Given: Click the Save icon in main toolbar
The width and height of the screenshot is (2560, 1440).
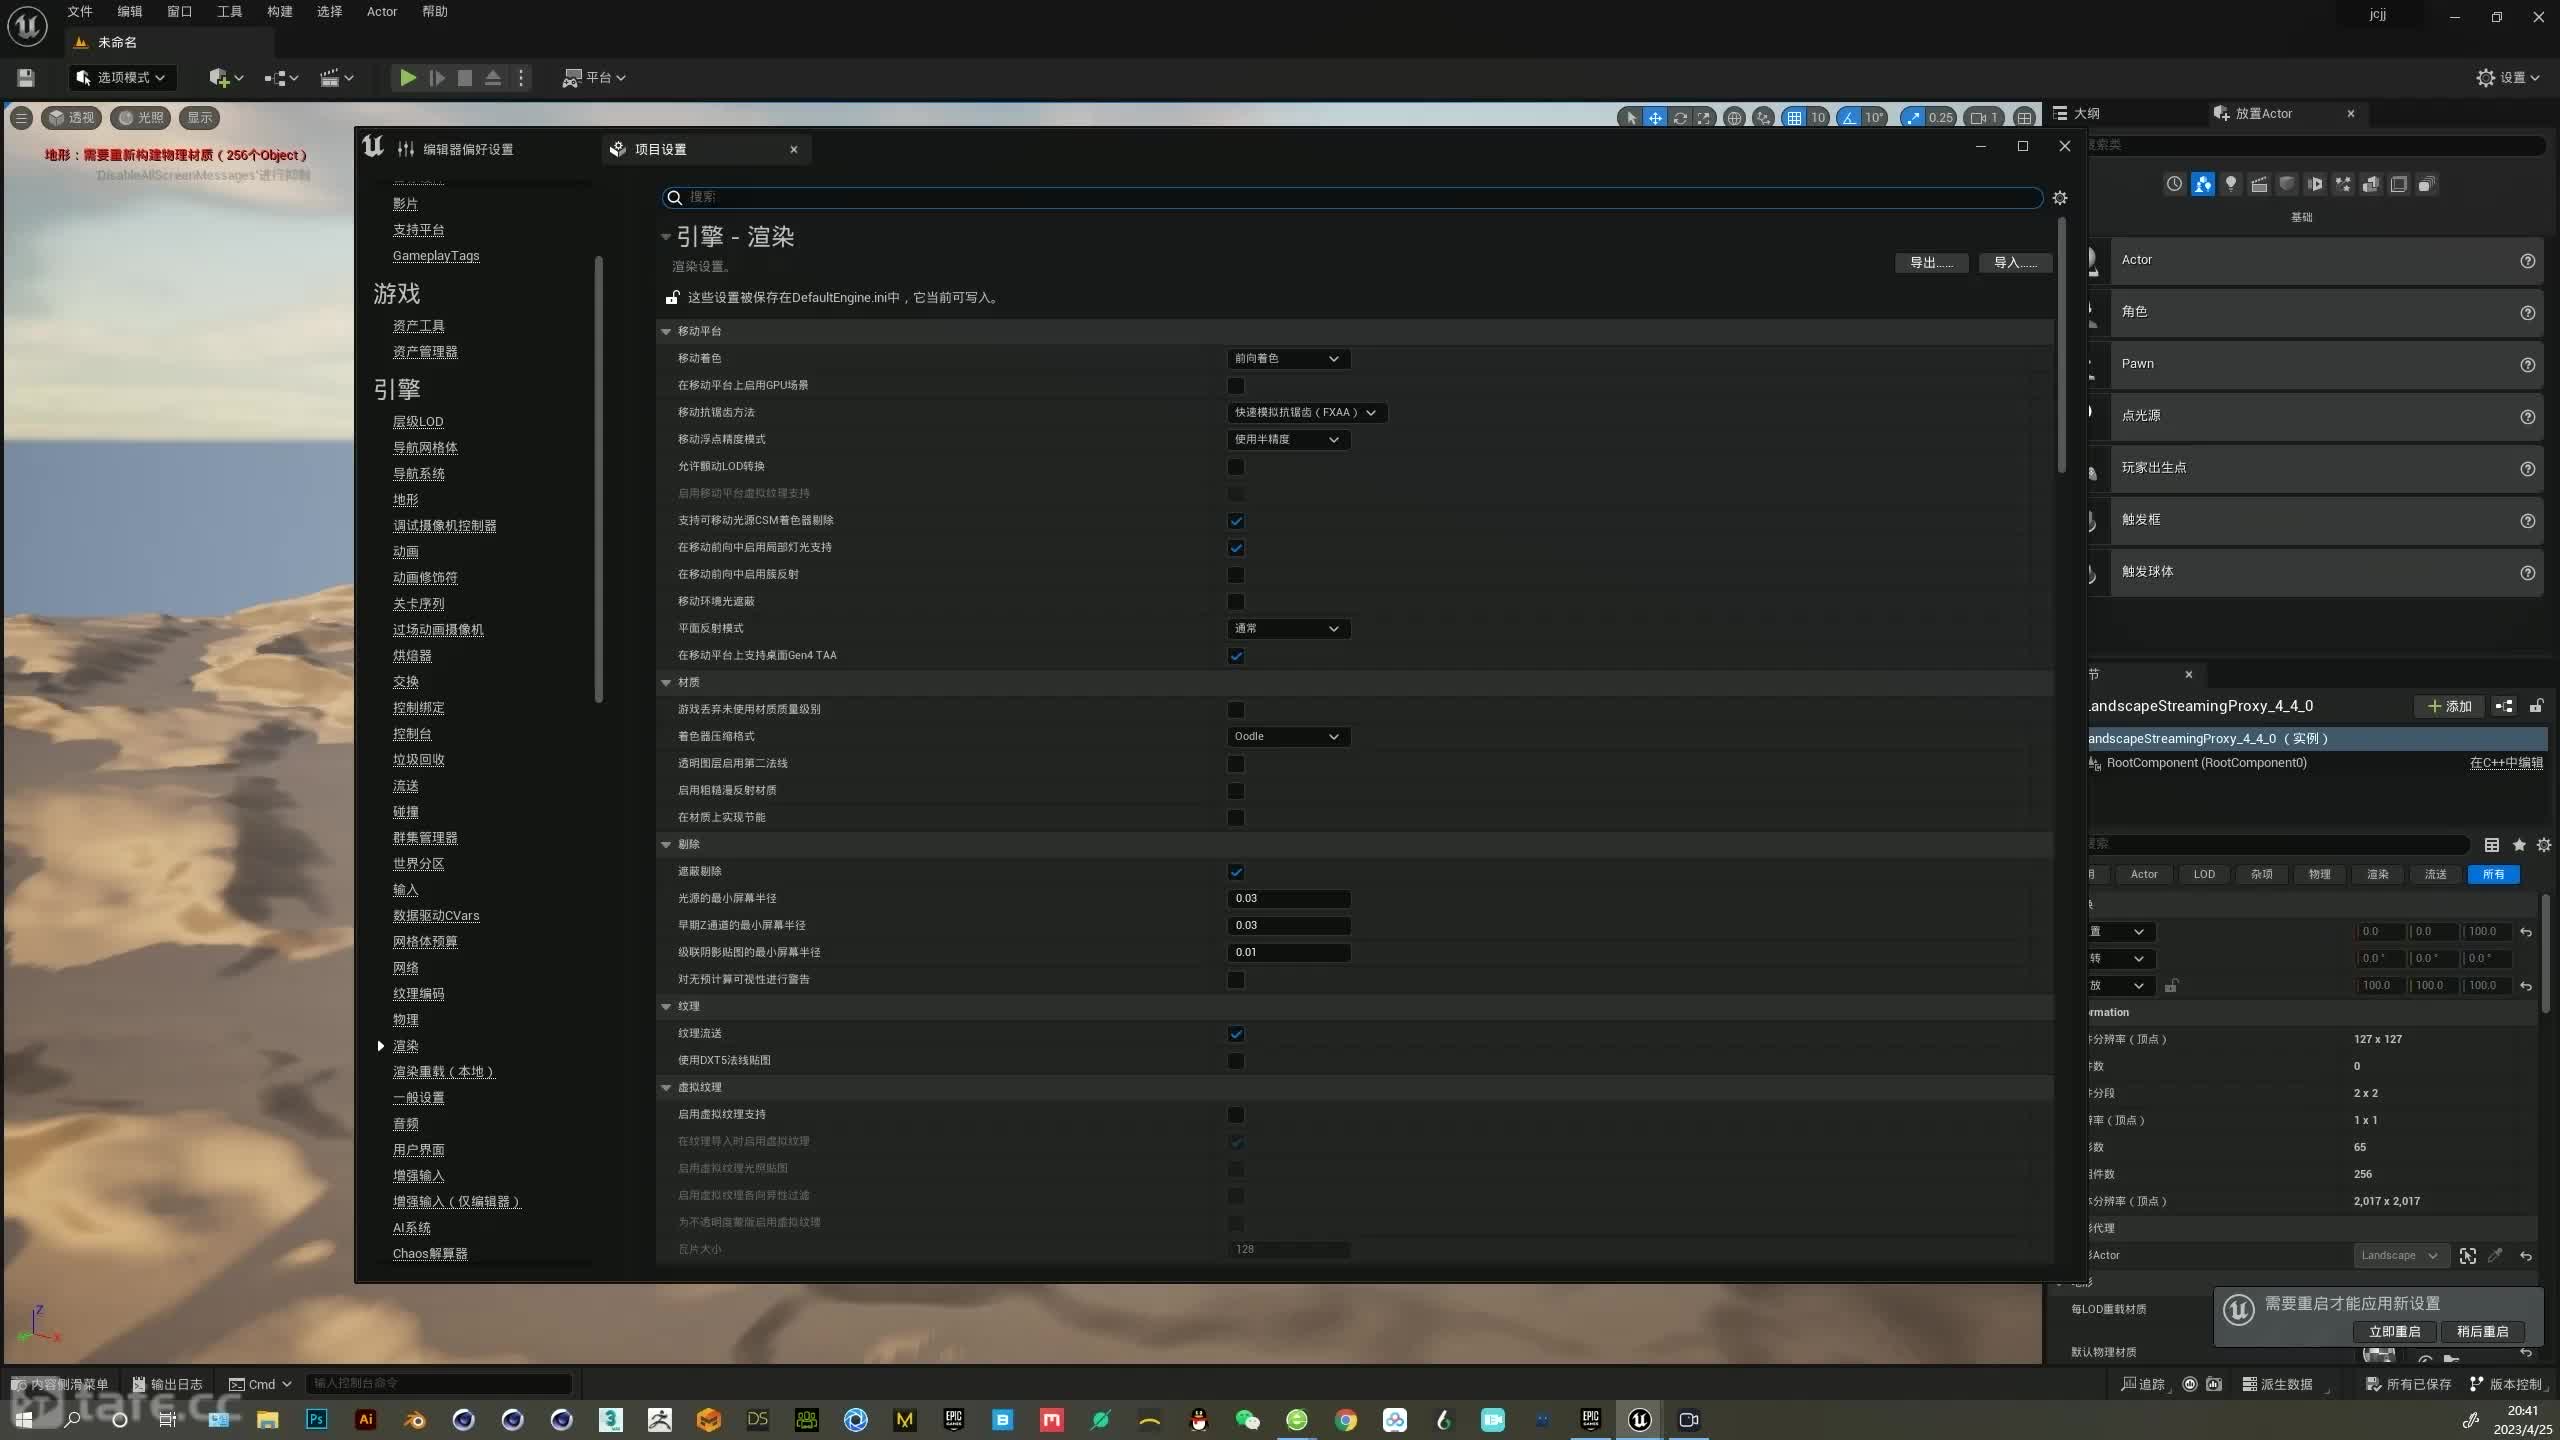Looking at the screenshot, I should click(x=26, y=77).
